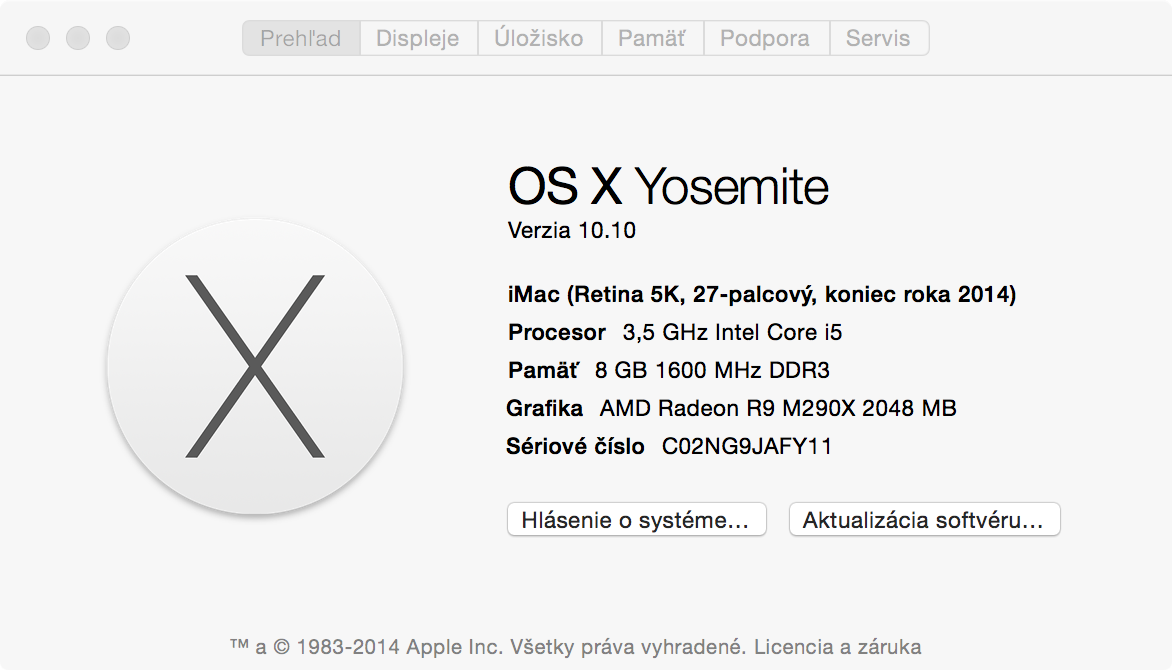Switch to the Prehľad tab
Image resolution: width=1172 pixels, height=670 pixels.
tap(300, 39)
